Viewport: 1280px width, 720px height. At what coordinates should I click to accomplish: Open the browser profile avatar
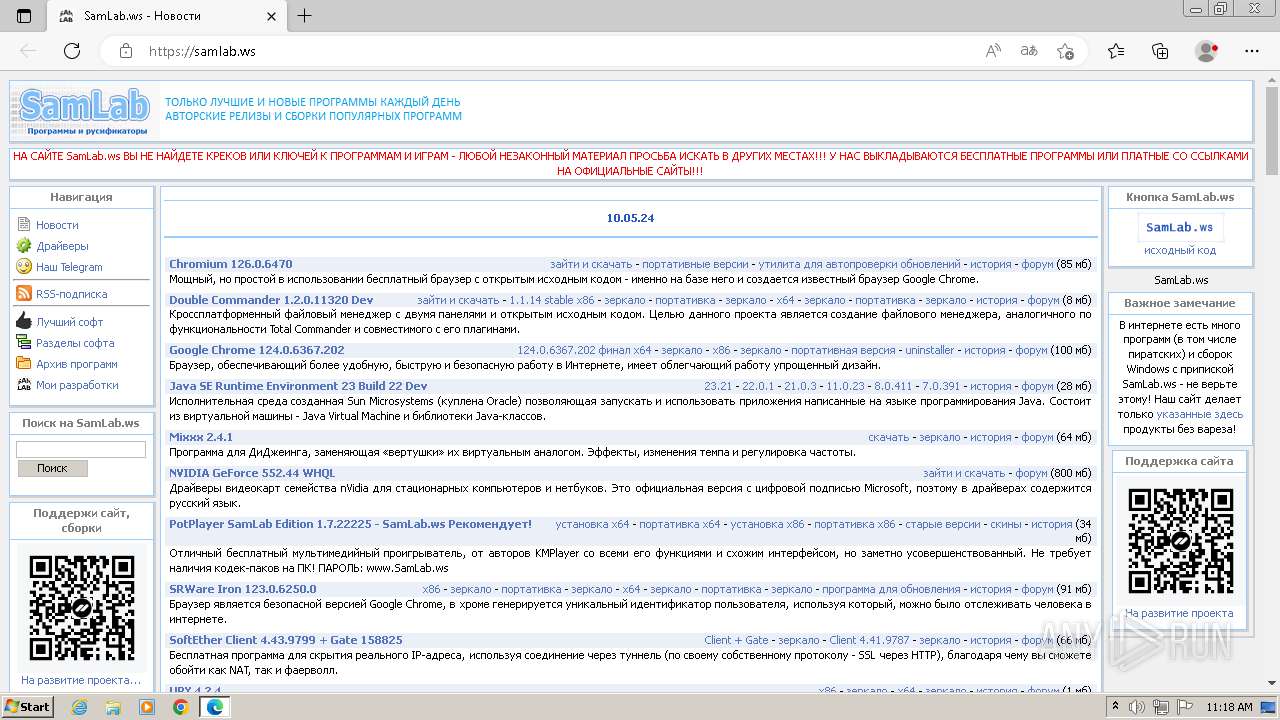tap(1207, 51)
